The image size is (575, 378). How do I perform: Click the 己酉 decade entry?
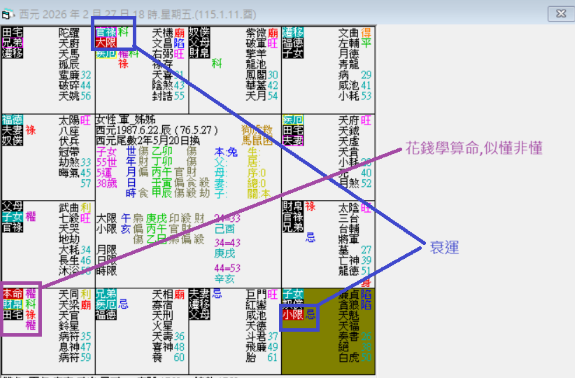click(224, 229)
